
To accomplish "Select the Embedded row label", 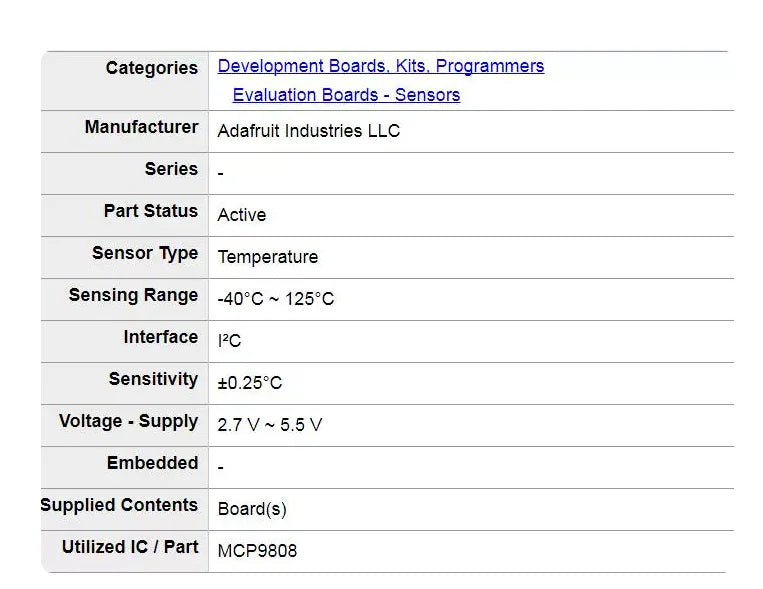I will (152, 463).
